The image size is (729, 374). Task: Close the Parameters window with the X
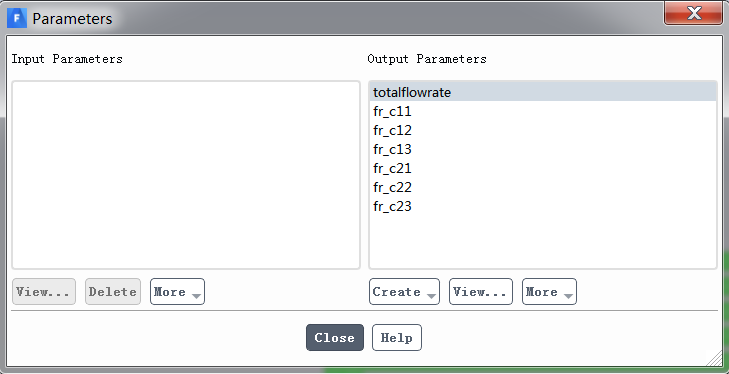tap(693, 13)
